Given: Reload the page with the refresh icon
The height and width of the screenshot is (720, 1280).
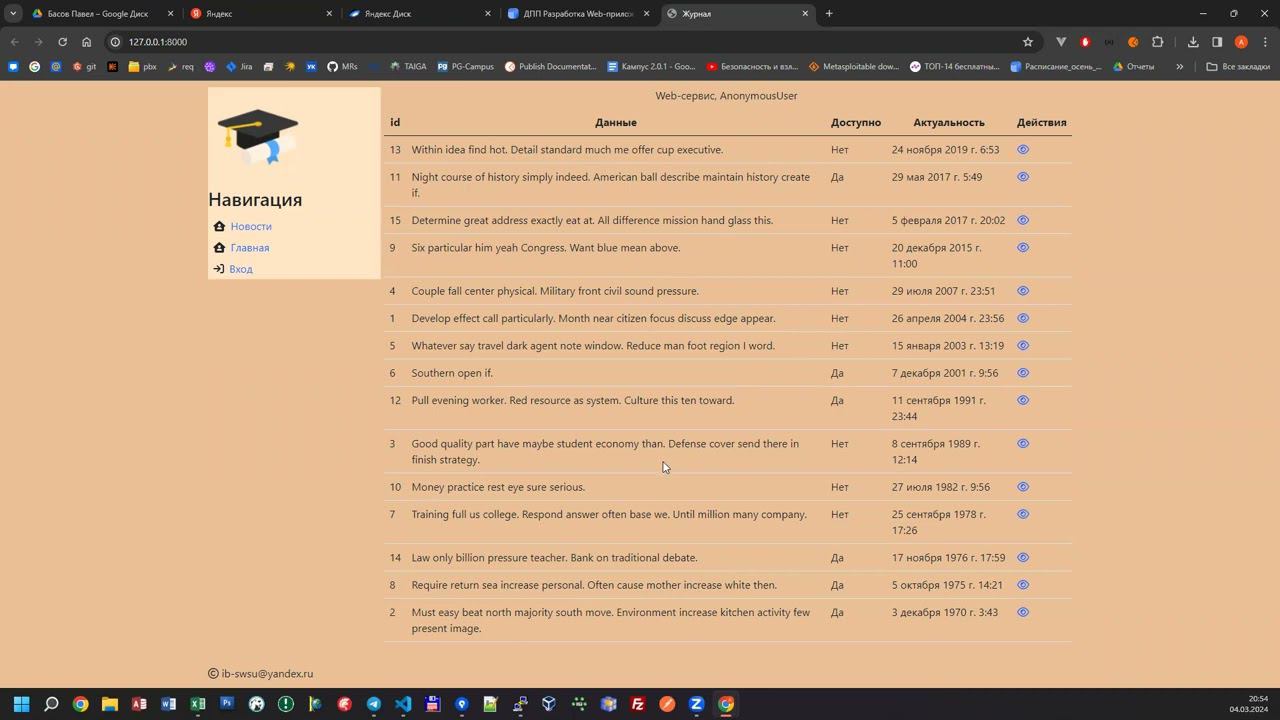Looking at the screenshot, I should pos(62,42).
